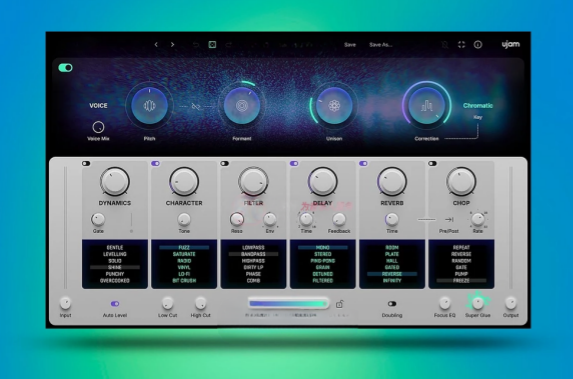Enable the Dynamics module switch
The image size is (573, 379).
point(86,163)
